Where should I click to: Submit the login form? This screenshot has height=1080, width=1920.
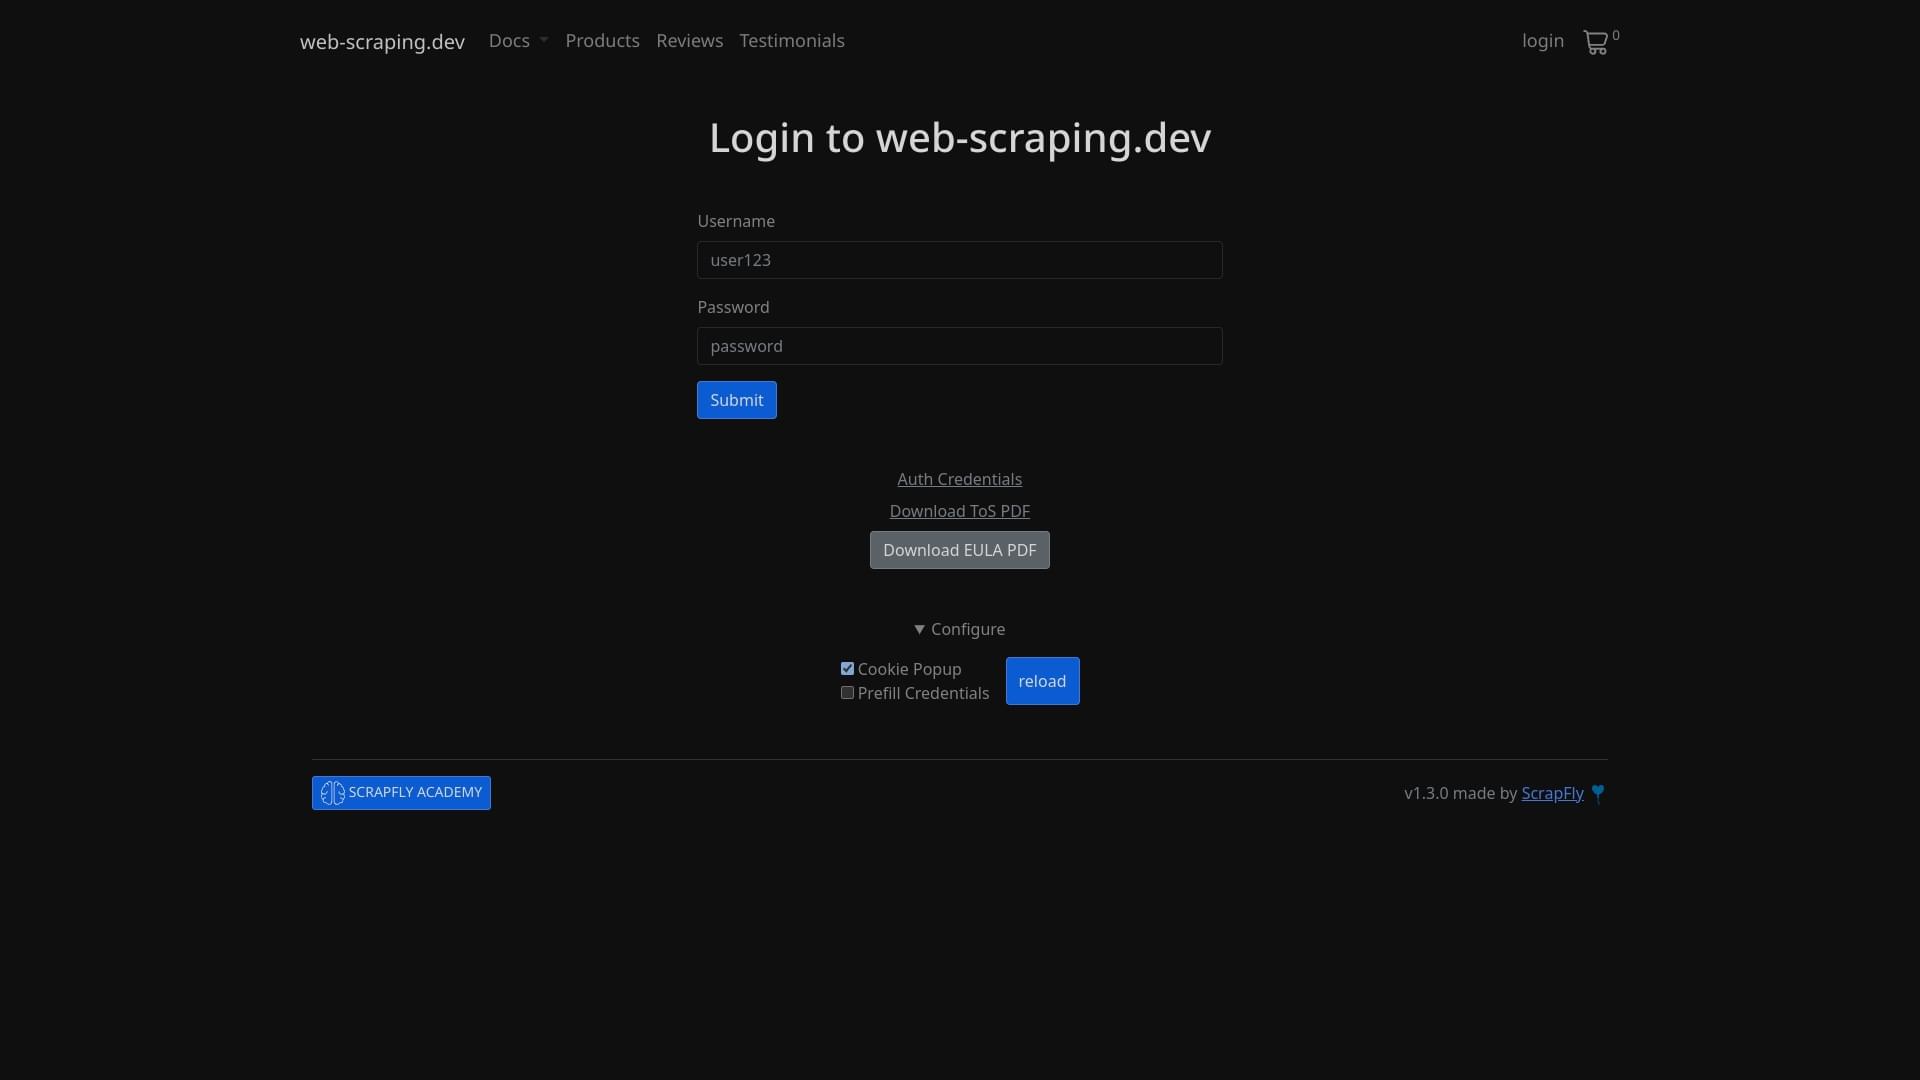(x=736, y=400)
